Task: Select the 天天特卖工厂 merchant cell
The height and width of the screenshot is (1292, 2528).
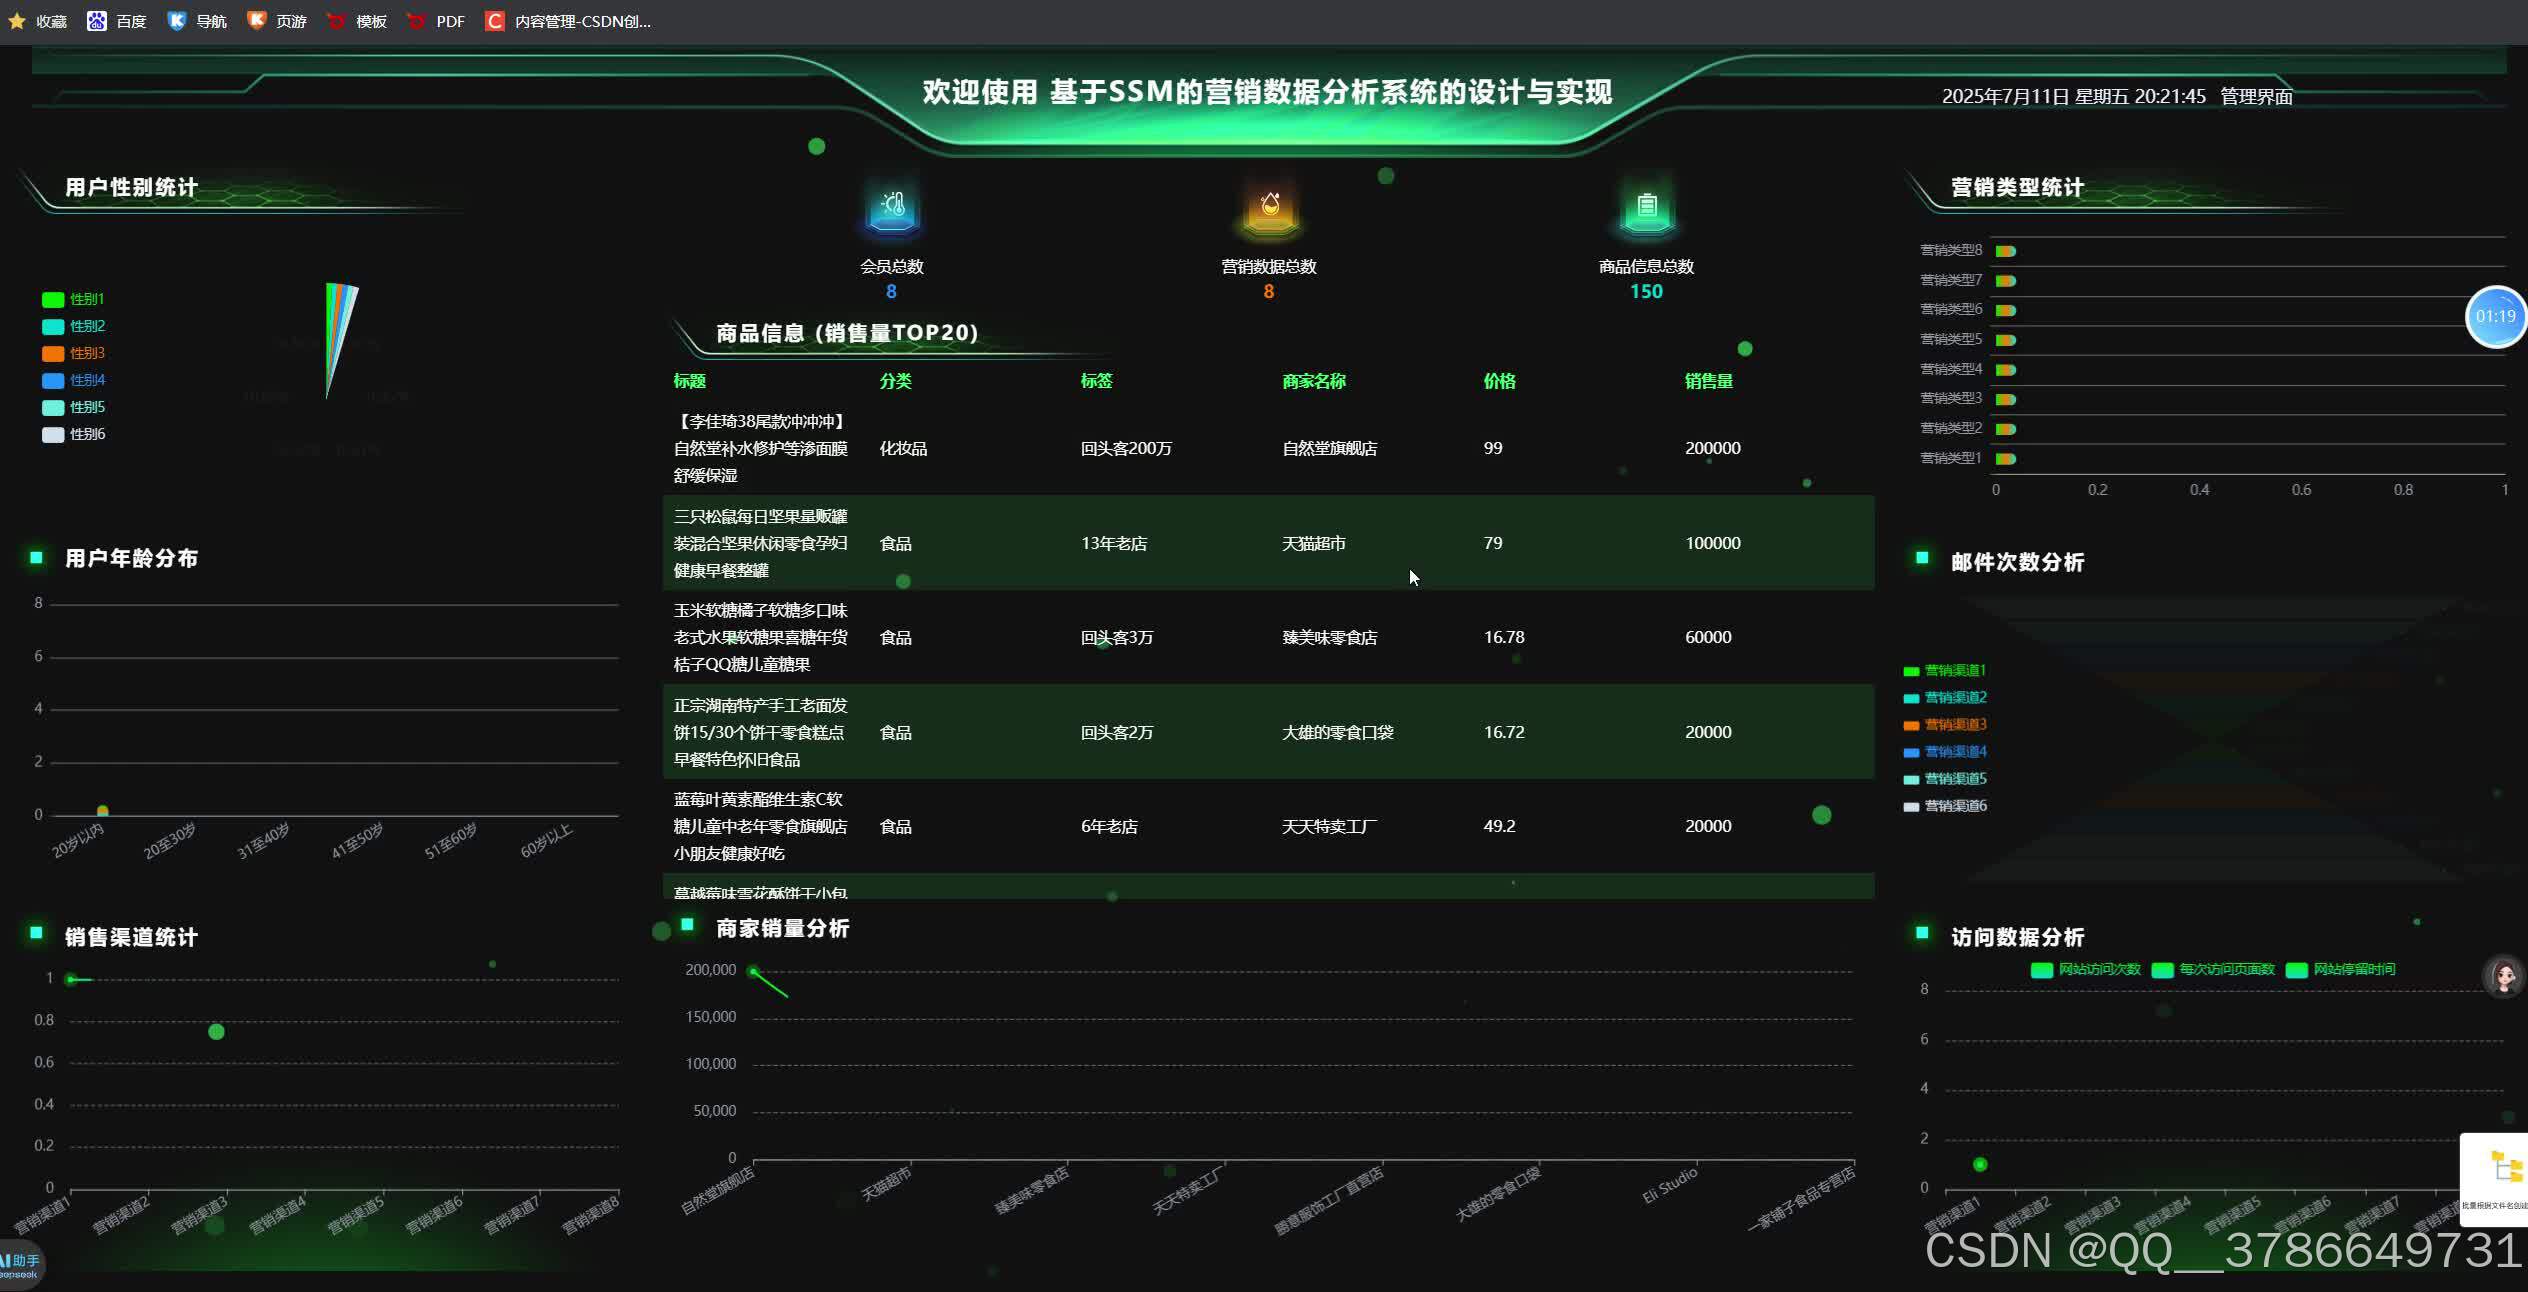Action: [x=1330, y=826]
